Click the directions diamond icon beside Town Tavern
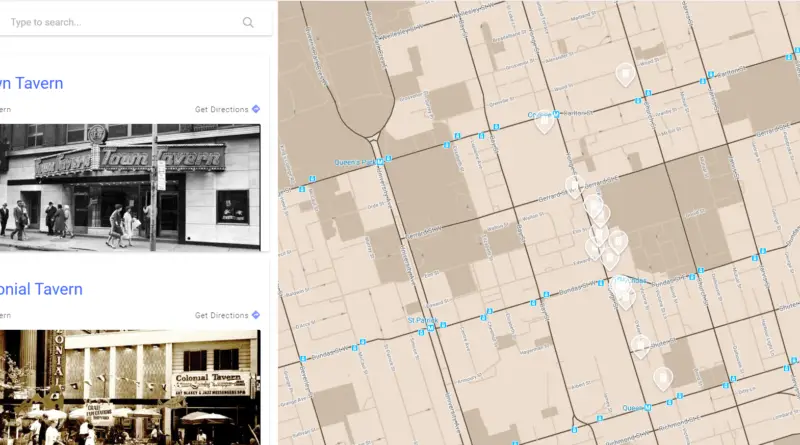This screenshot has height=445, width=800. tap(256, 109)
